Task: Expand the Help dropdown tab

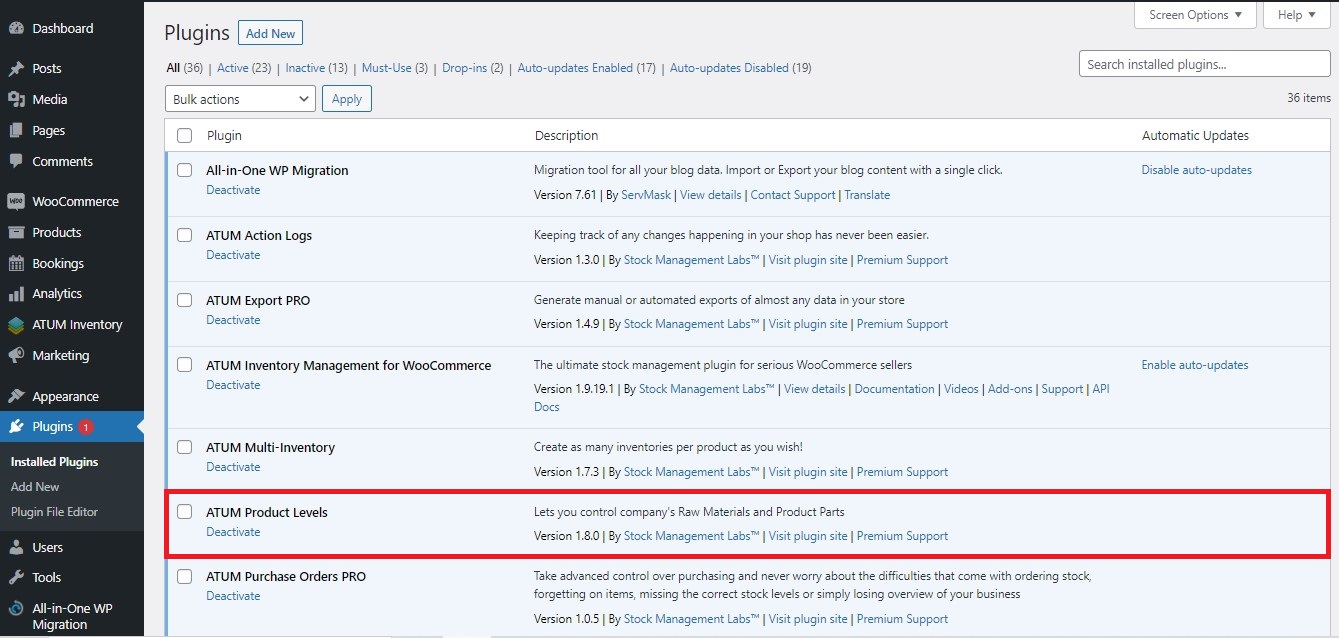Action: click(1297, 15)
